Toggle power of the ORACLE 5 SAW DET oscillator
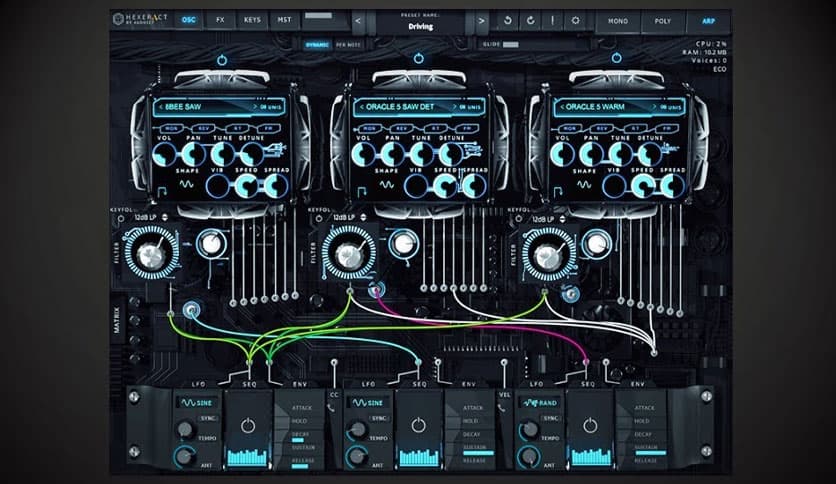The image size is (836, 484). pyautogui.click(x=419, y=58)
